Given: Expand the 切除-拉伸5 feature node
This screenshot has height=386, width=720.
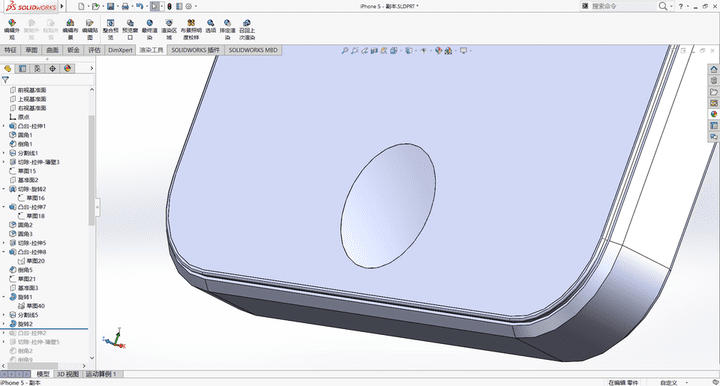Looking at the screenshot, I should 4,243.
